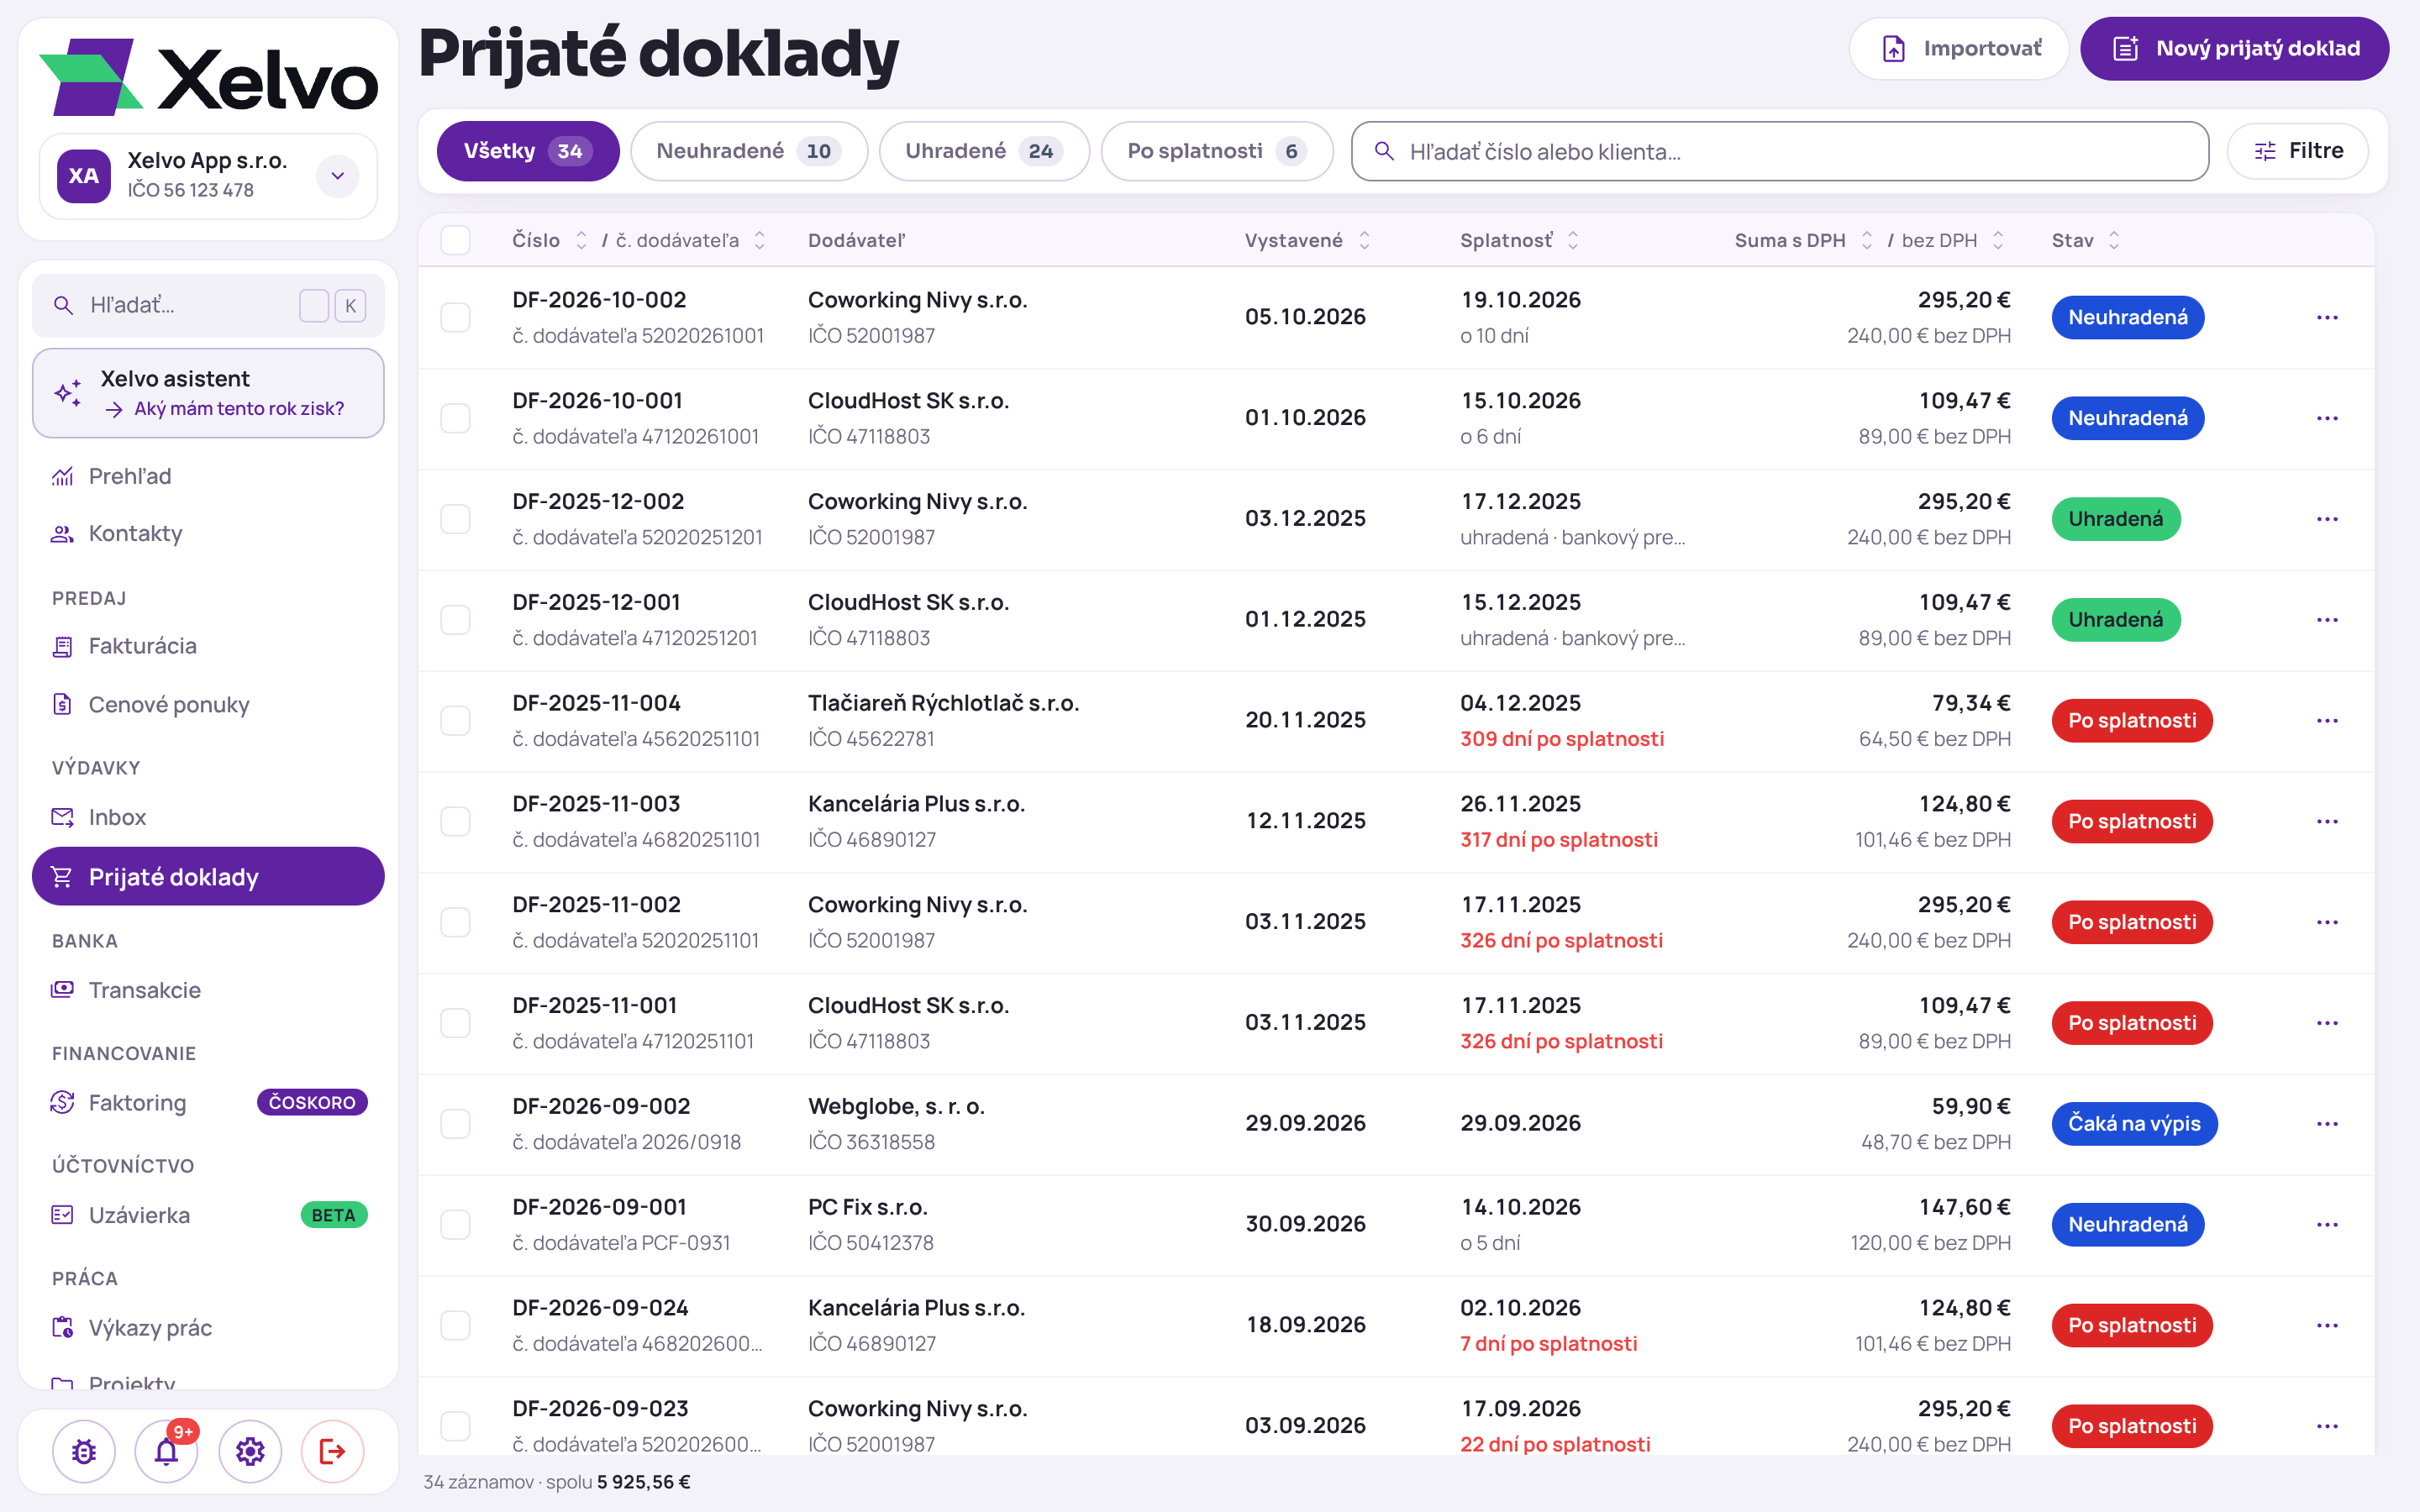The width and height of the screenshot is (2420, 1512).
Task: Check the DF-2026-09-001 row checkbox
Action: (x=455, y=1224)
